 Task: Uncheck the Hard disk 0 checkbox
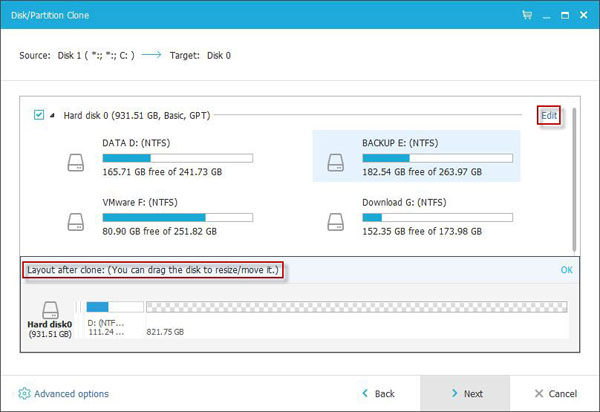39,115
